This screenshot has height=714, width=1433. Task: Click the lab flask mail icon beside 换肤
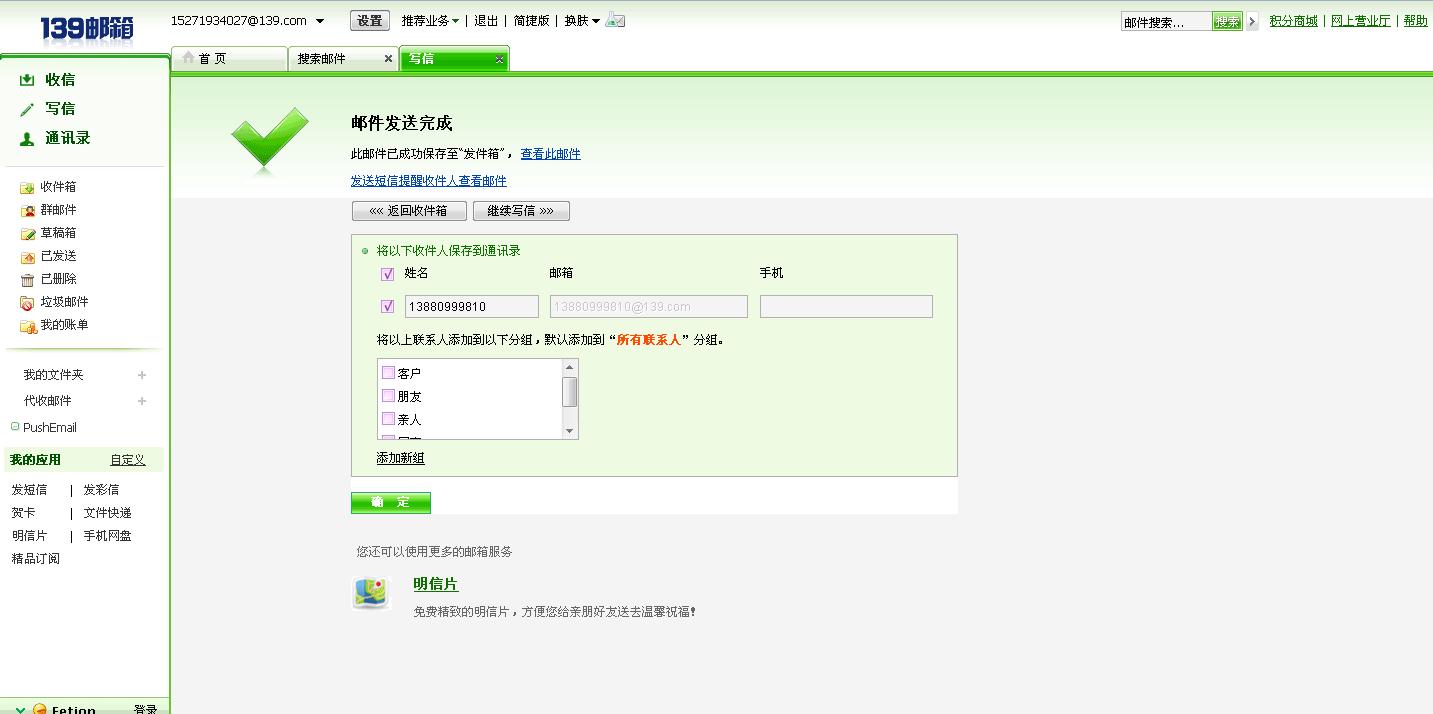616,20
